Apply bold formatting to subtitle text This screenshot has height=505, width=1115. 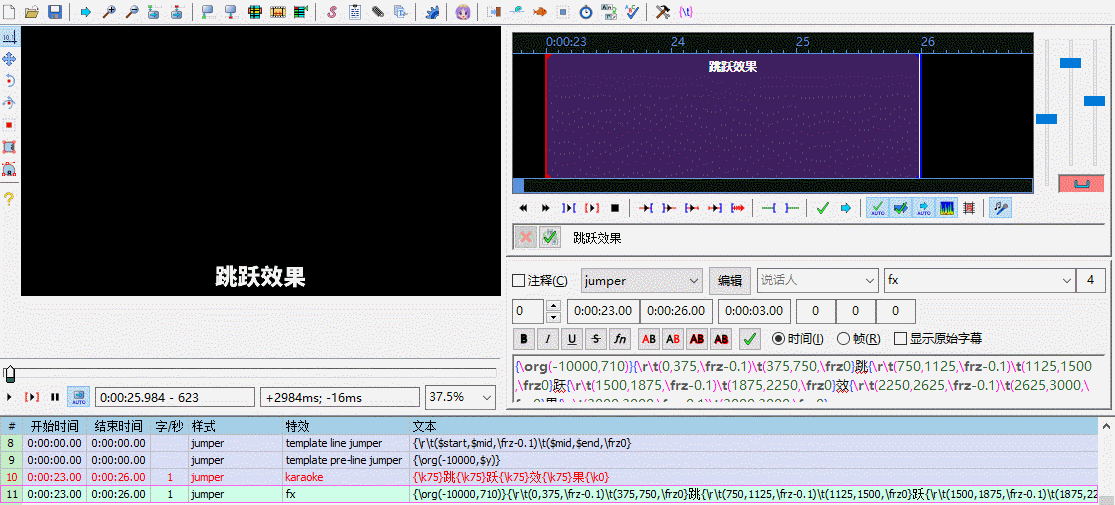523,339
